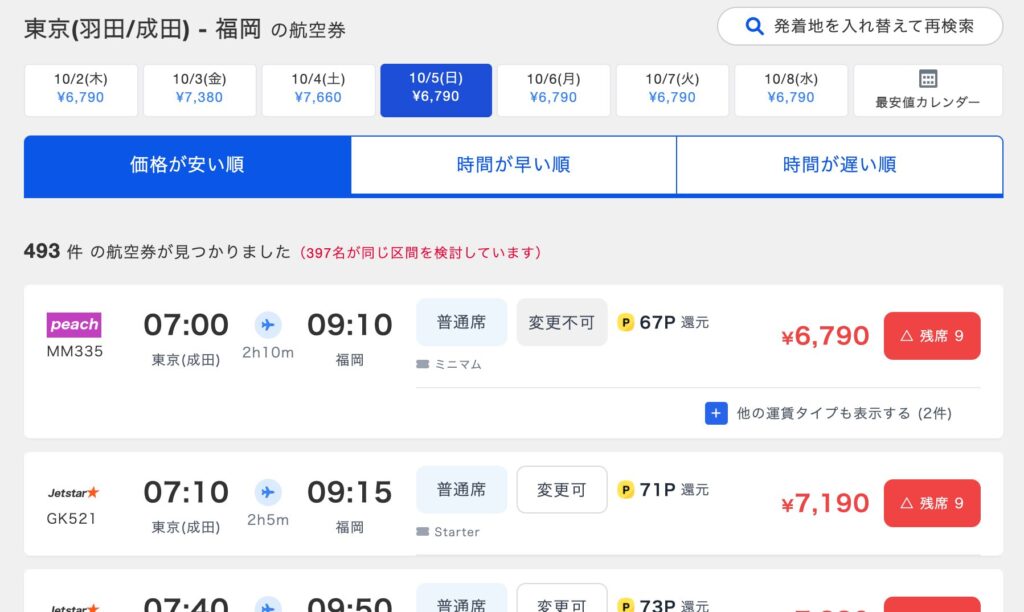Click 変更可 badge on GK521 flight

pos(562,489)
